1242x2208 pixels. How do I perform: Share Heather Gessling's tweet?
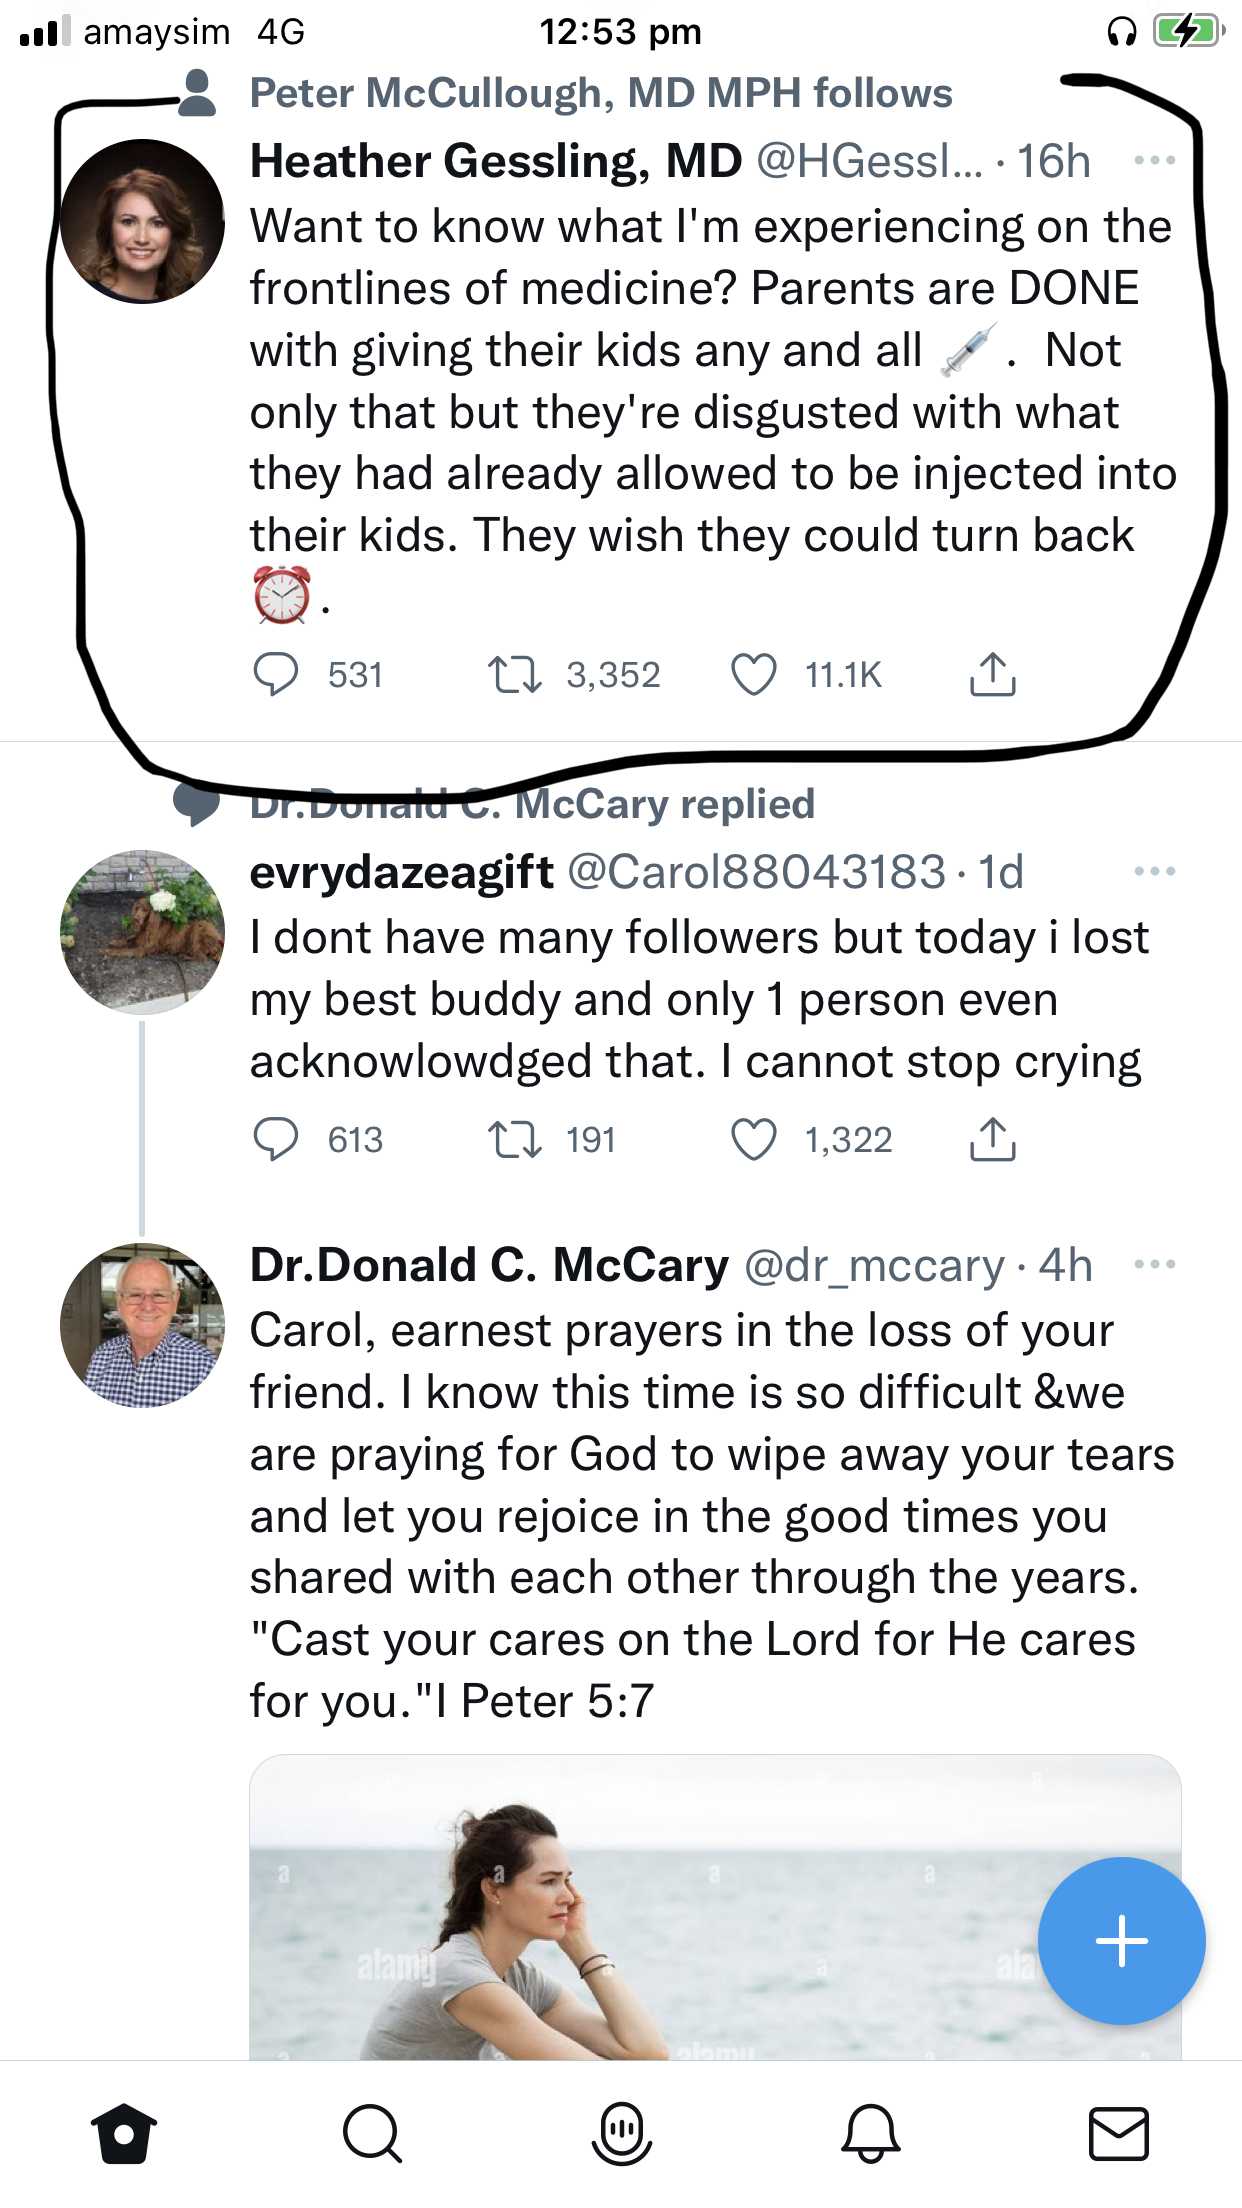point(992,675)
